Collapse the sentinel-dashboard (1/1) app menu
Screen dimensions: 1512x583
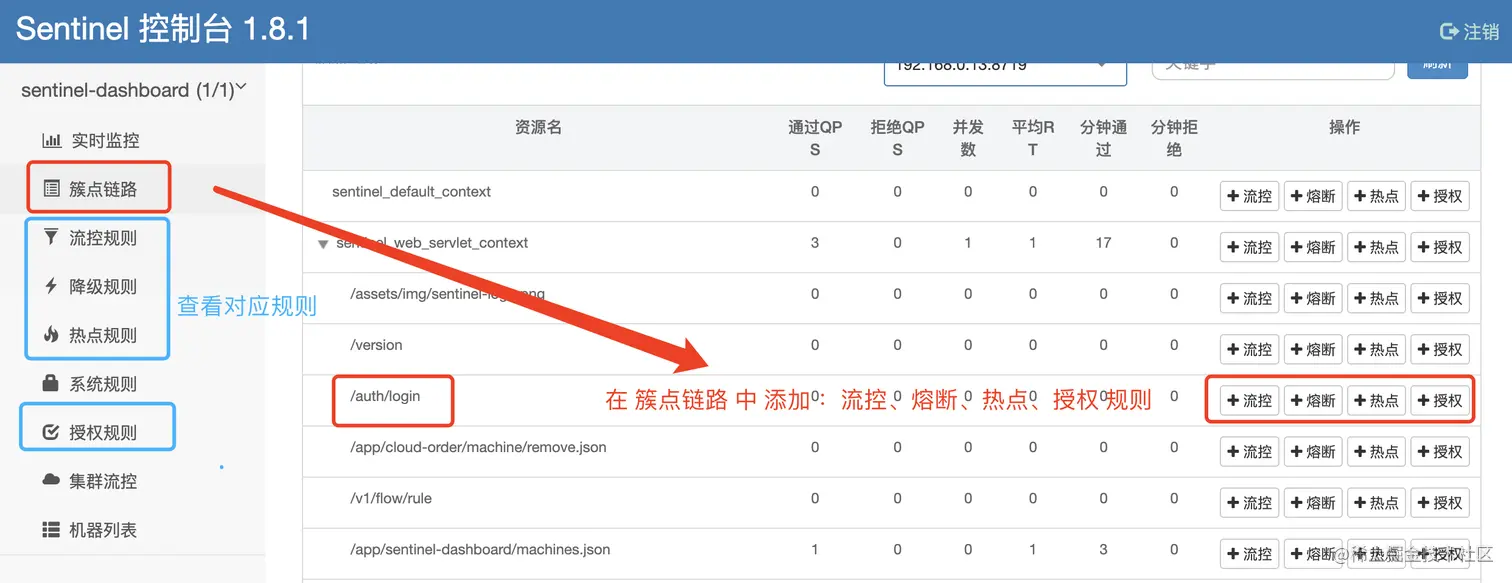pyautogui.click(x=133, y=90)
